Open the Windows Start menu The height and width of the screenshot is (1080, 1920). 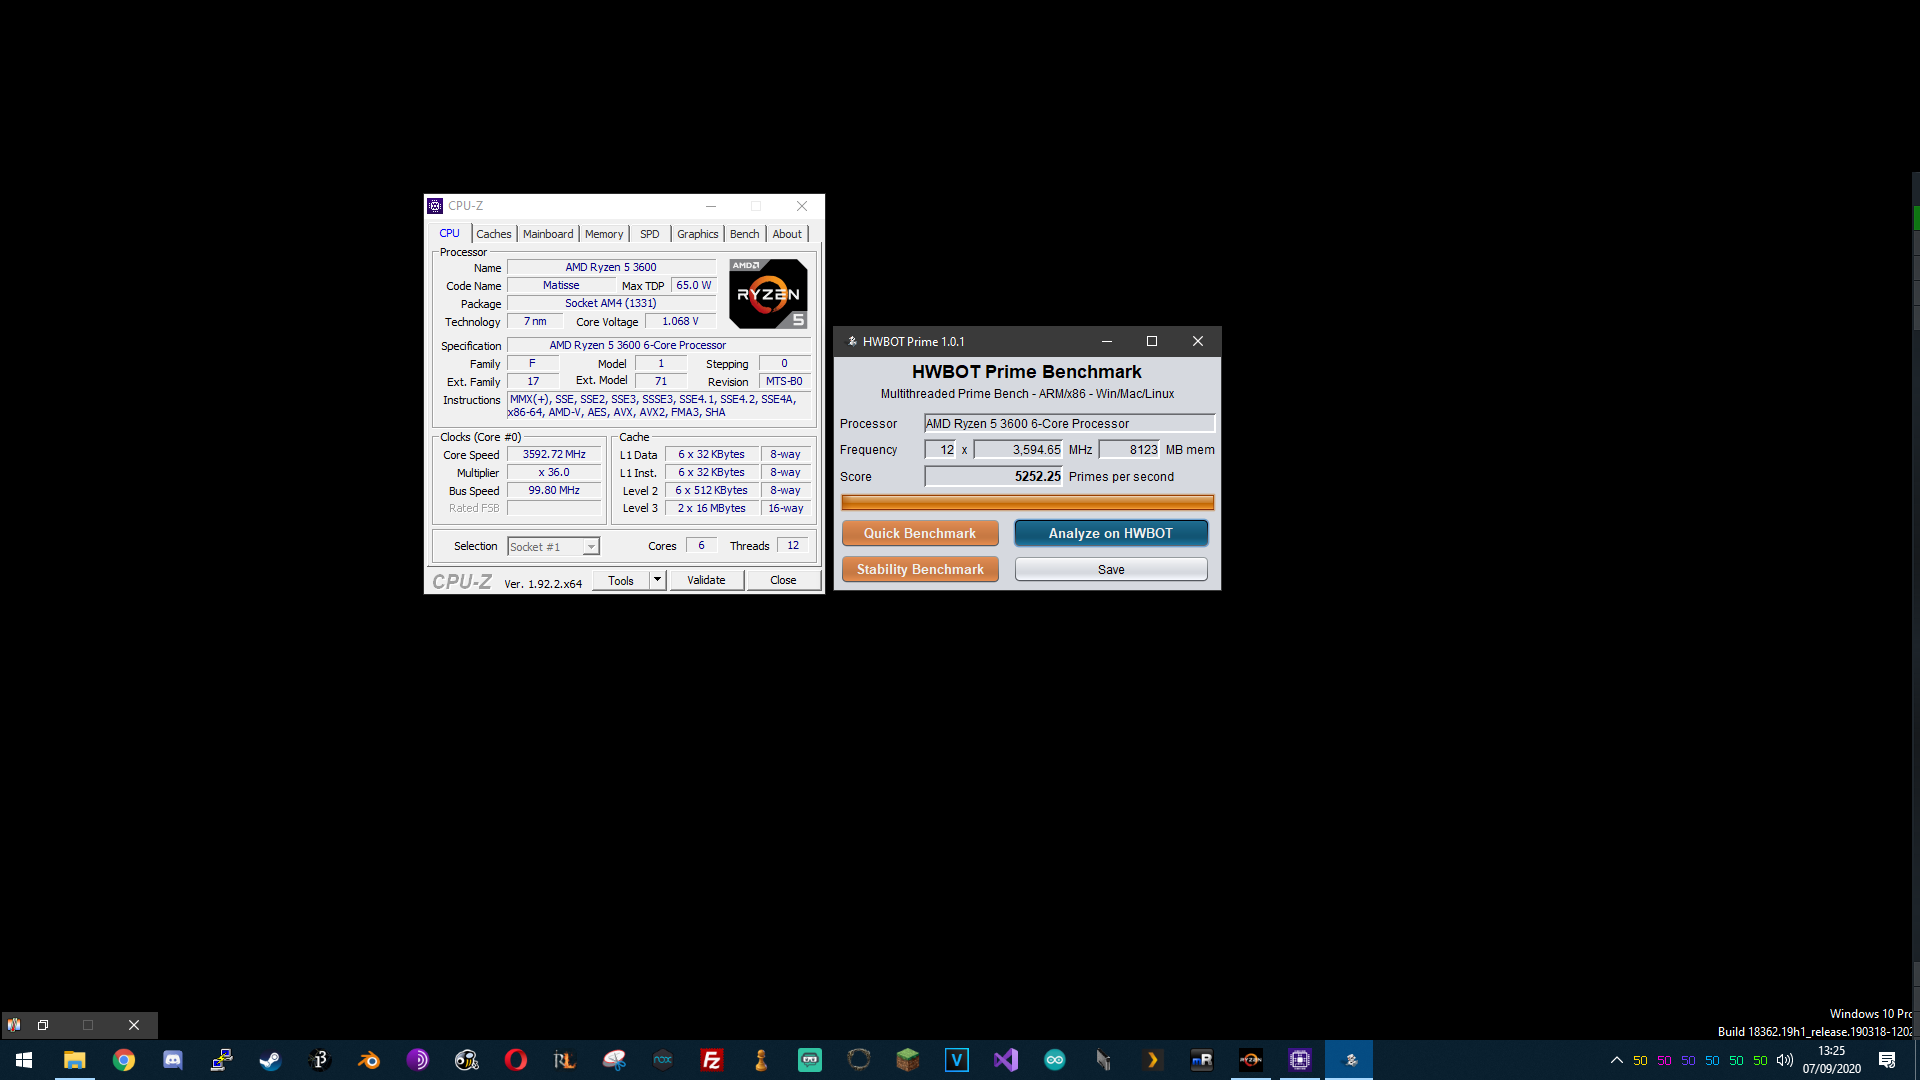(x=24, y=1060)
